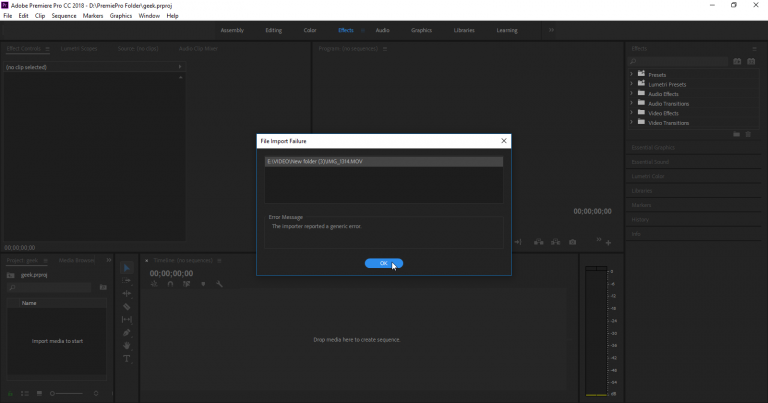Open Timeline Display Settings wrench
Viewport: 768px width, 403px height.
219,284
